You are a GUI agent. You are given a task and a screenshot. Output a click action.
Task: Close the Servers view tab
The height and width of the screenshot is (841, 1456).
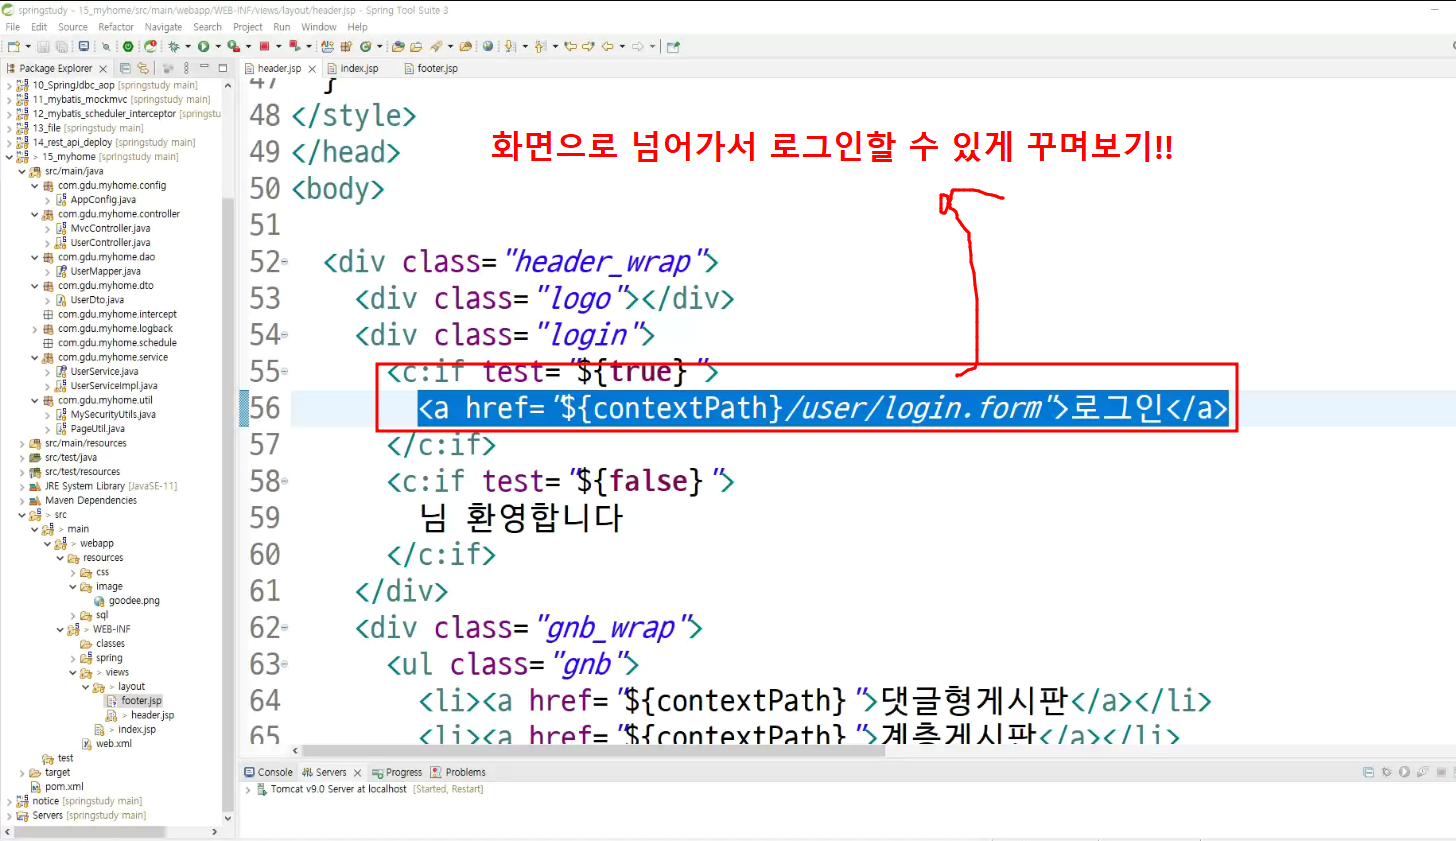[x=357, y=773]
